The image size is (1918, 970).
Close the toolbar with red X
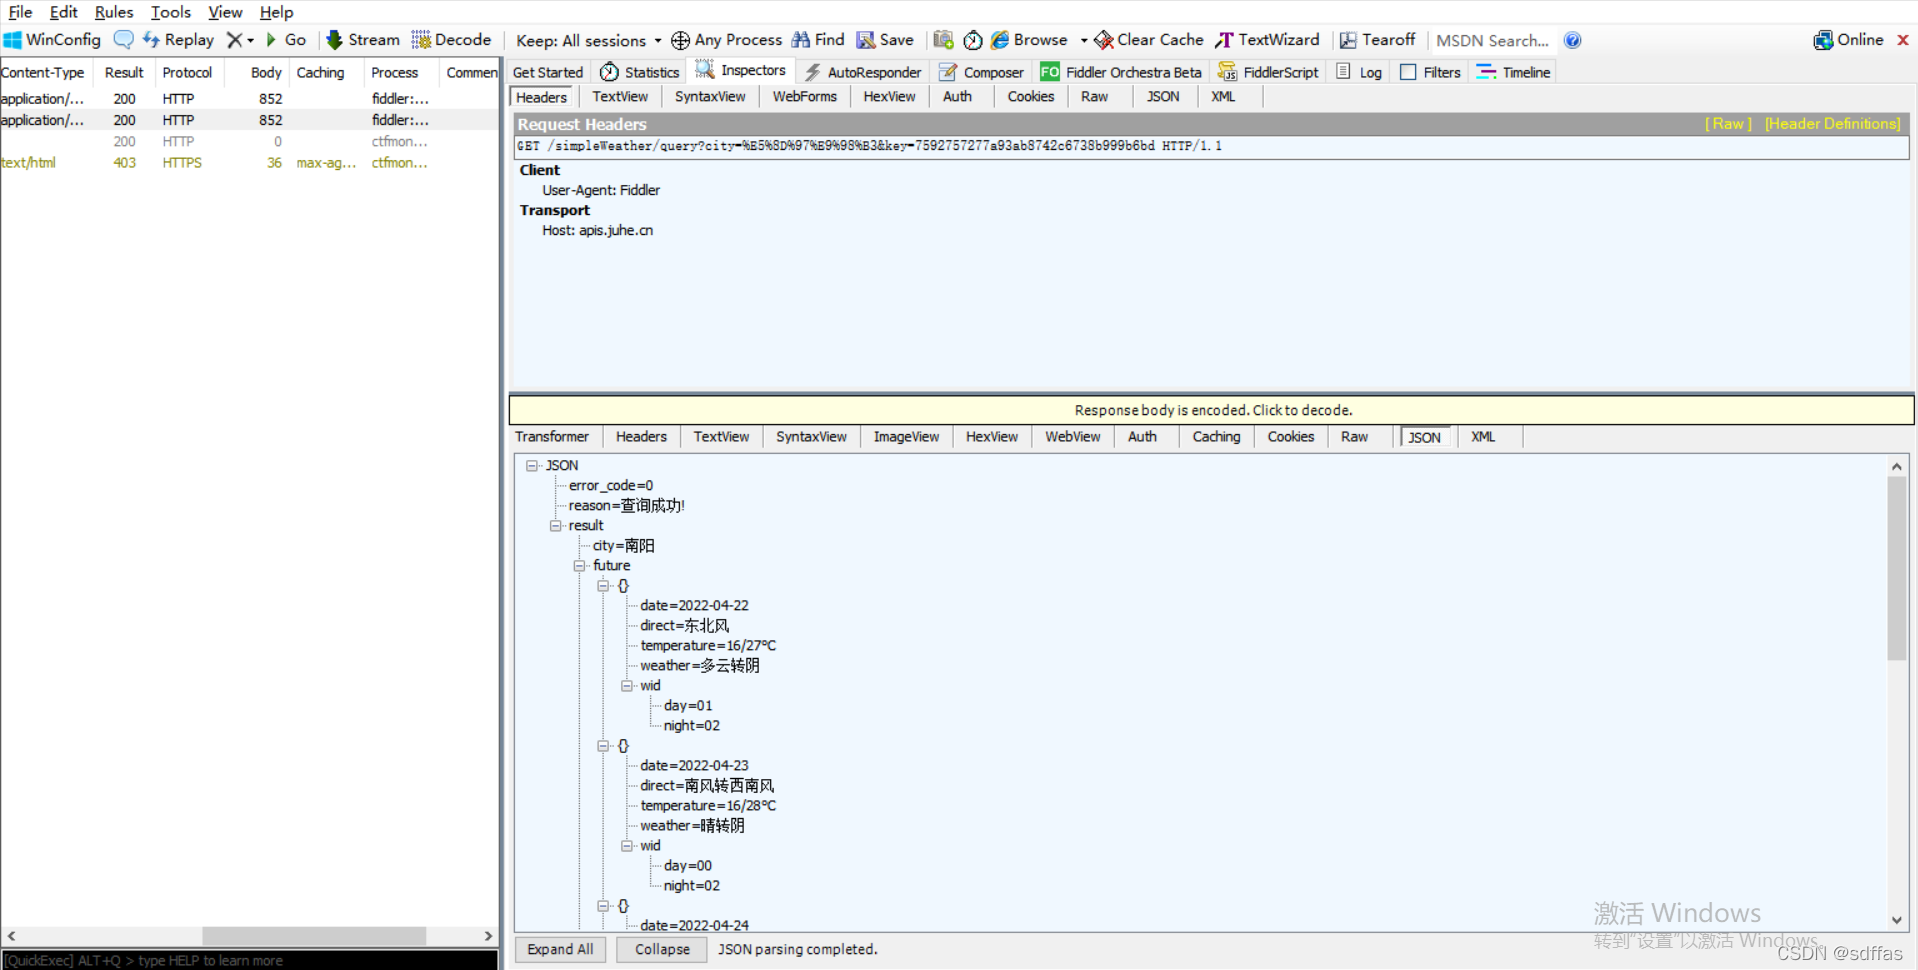pyautogui.click(x=1903, y=40)
